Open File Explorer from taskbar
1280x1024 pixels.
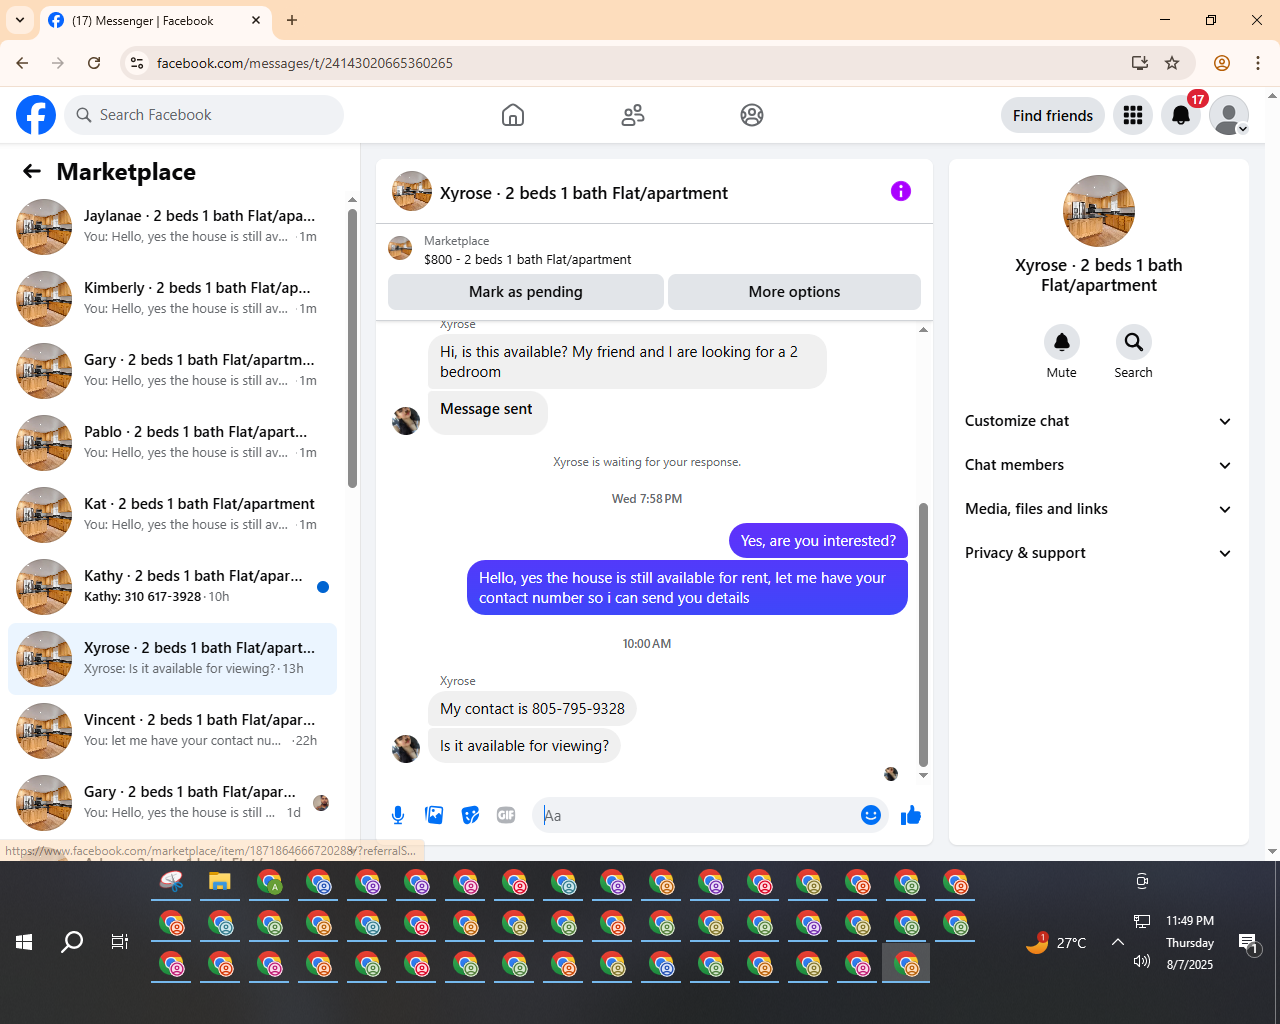[x=220, y=882]
